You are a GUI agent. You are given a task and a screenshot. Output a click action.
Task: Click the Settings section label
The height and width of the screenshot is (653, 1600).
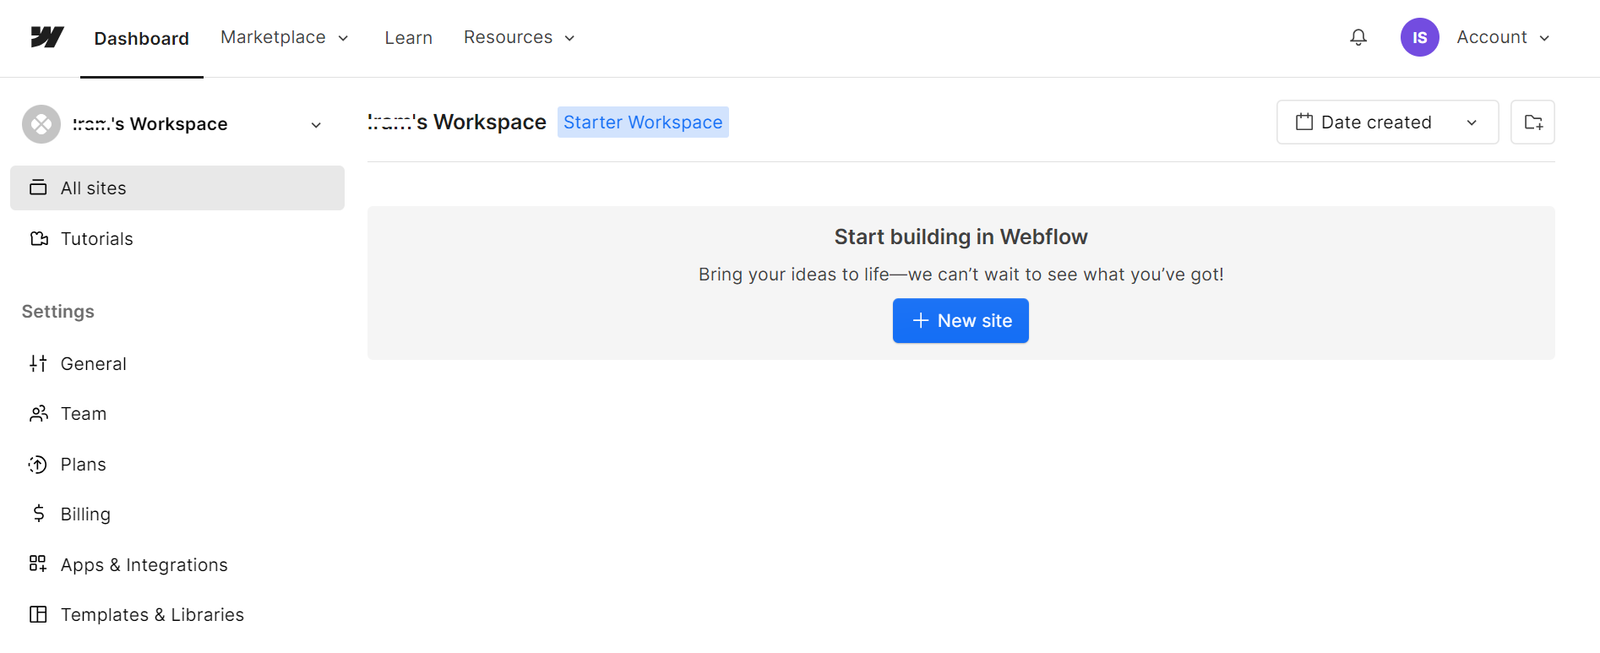point(58,311)
